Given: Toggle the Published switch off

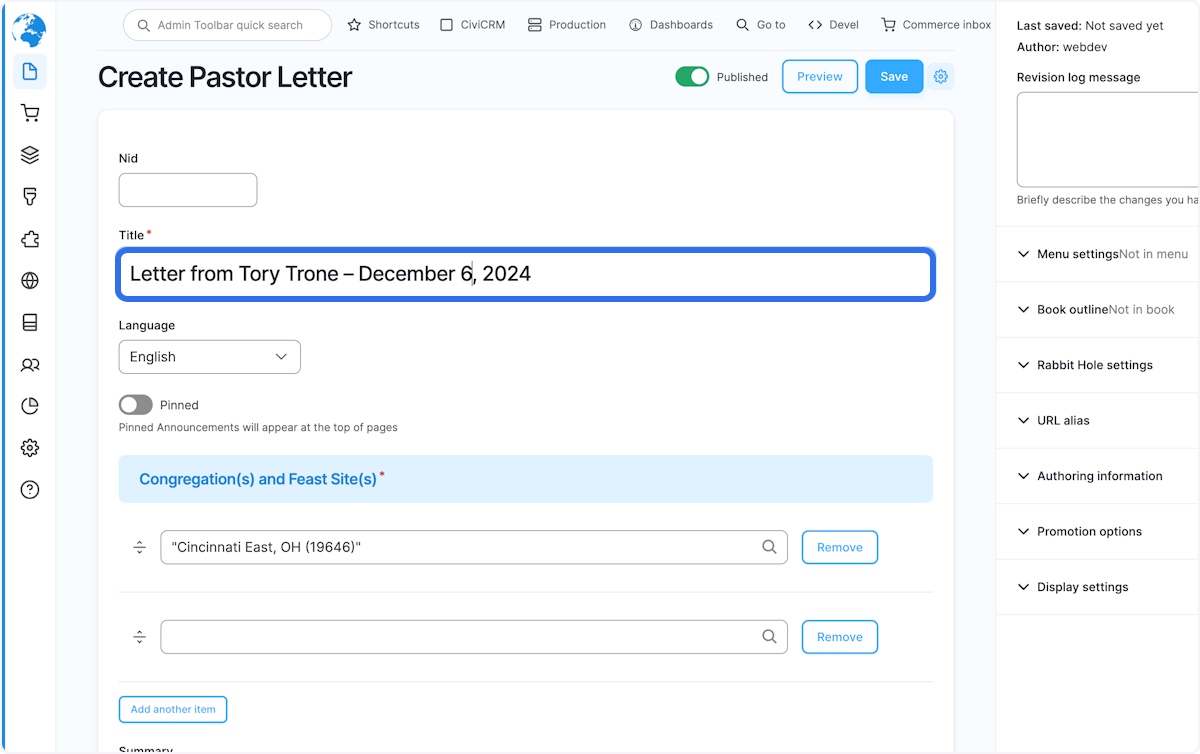Looking at the screenshot, I should point(692,76).
